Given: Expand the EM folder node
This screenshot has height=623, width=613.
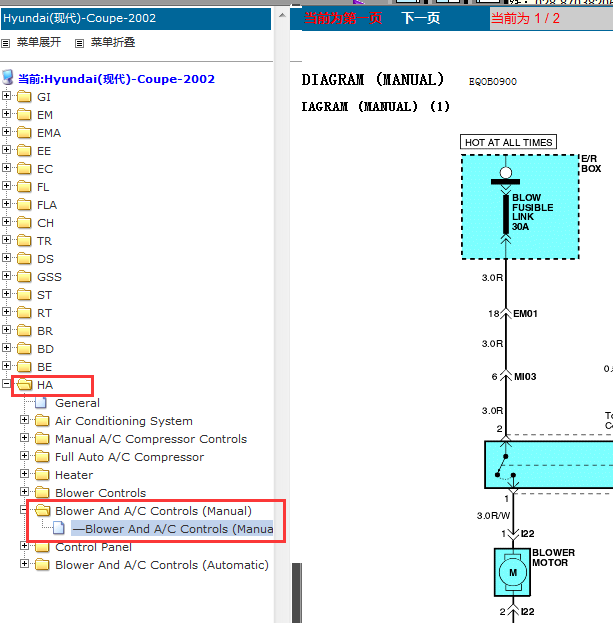Looking at the screenshot, I should [x=6, y=114].
